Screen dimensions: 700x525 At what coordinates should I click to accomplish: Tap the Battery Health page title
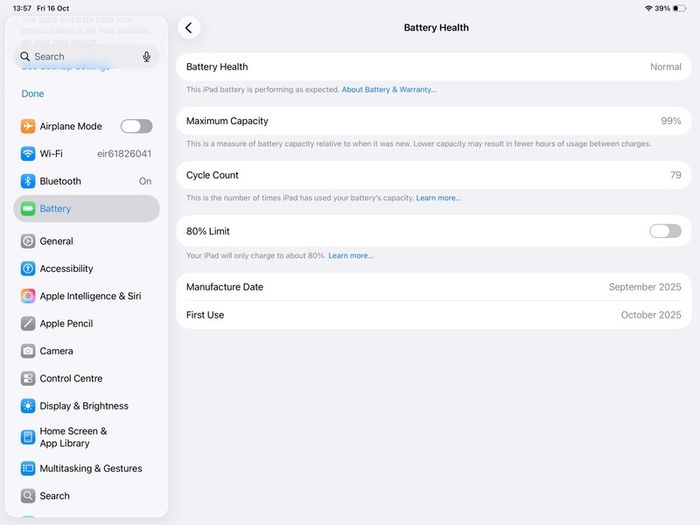pyautogui.click(x=436, y=28)
